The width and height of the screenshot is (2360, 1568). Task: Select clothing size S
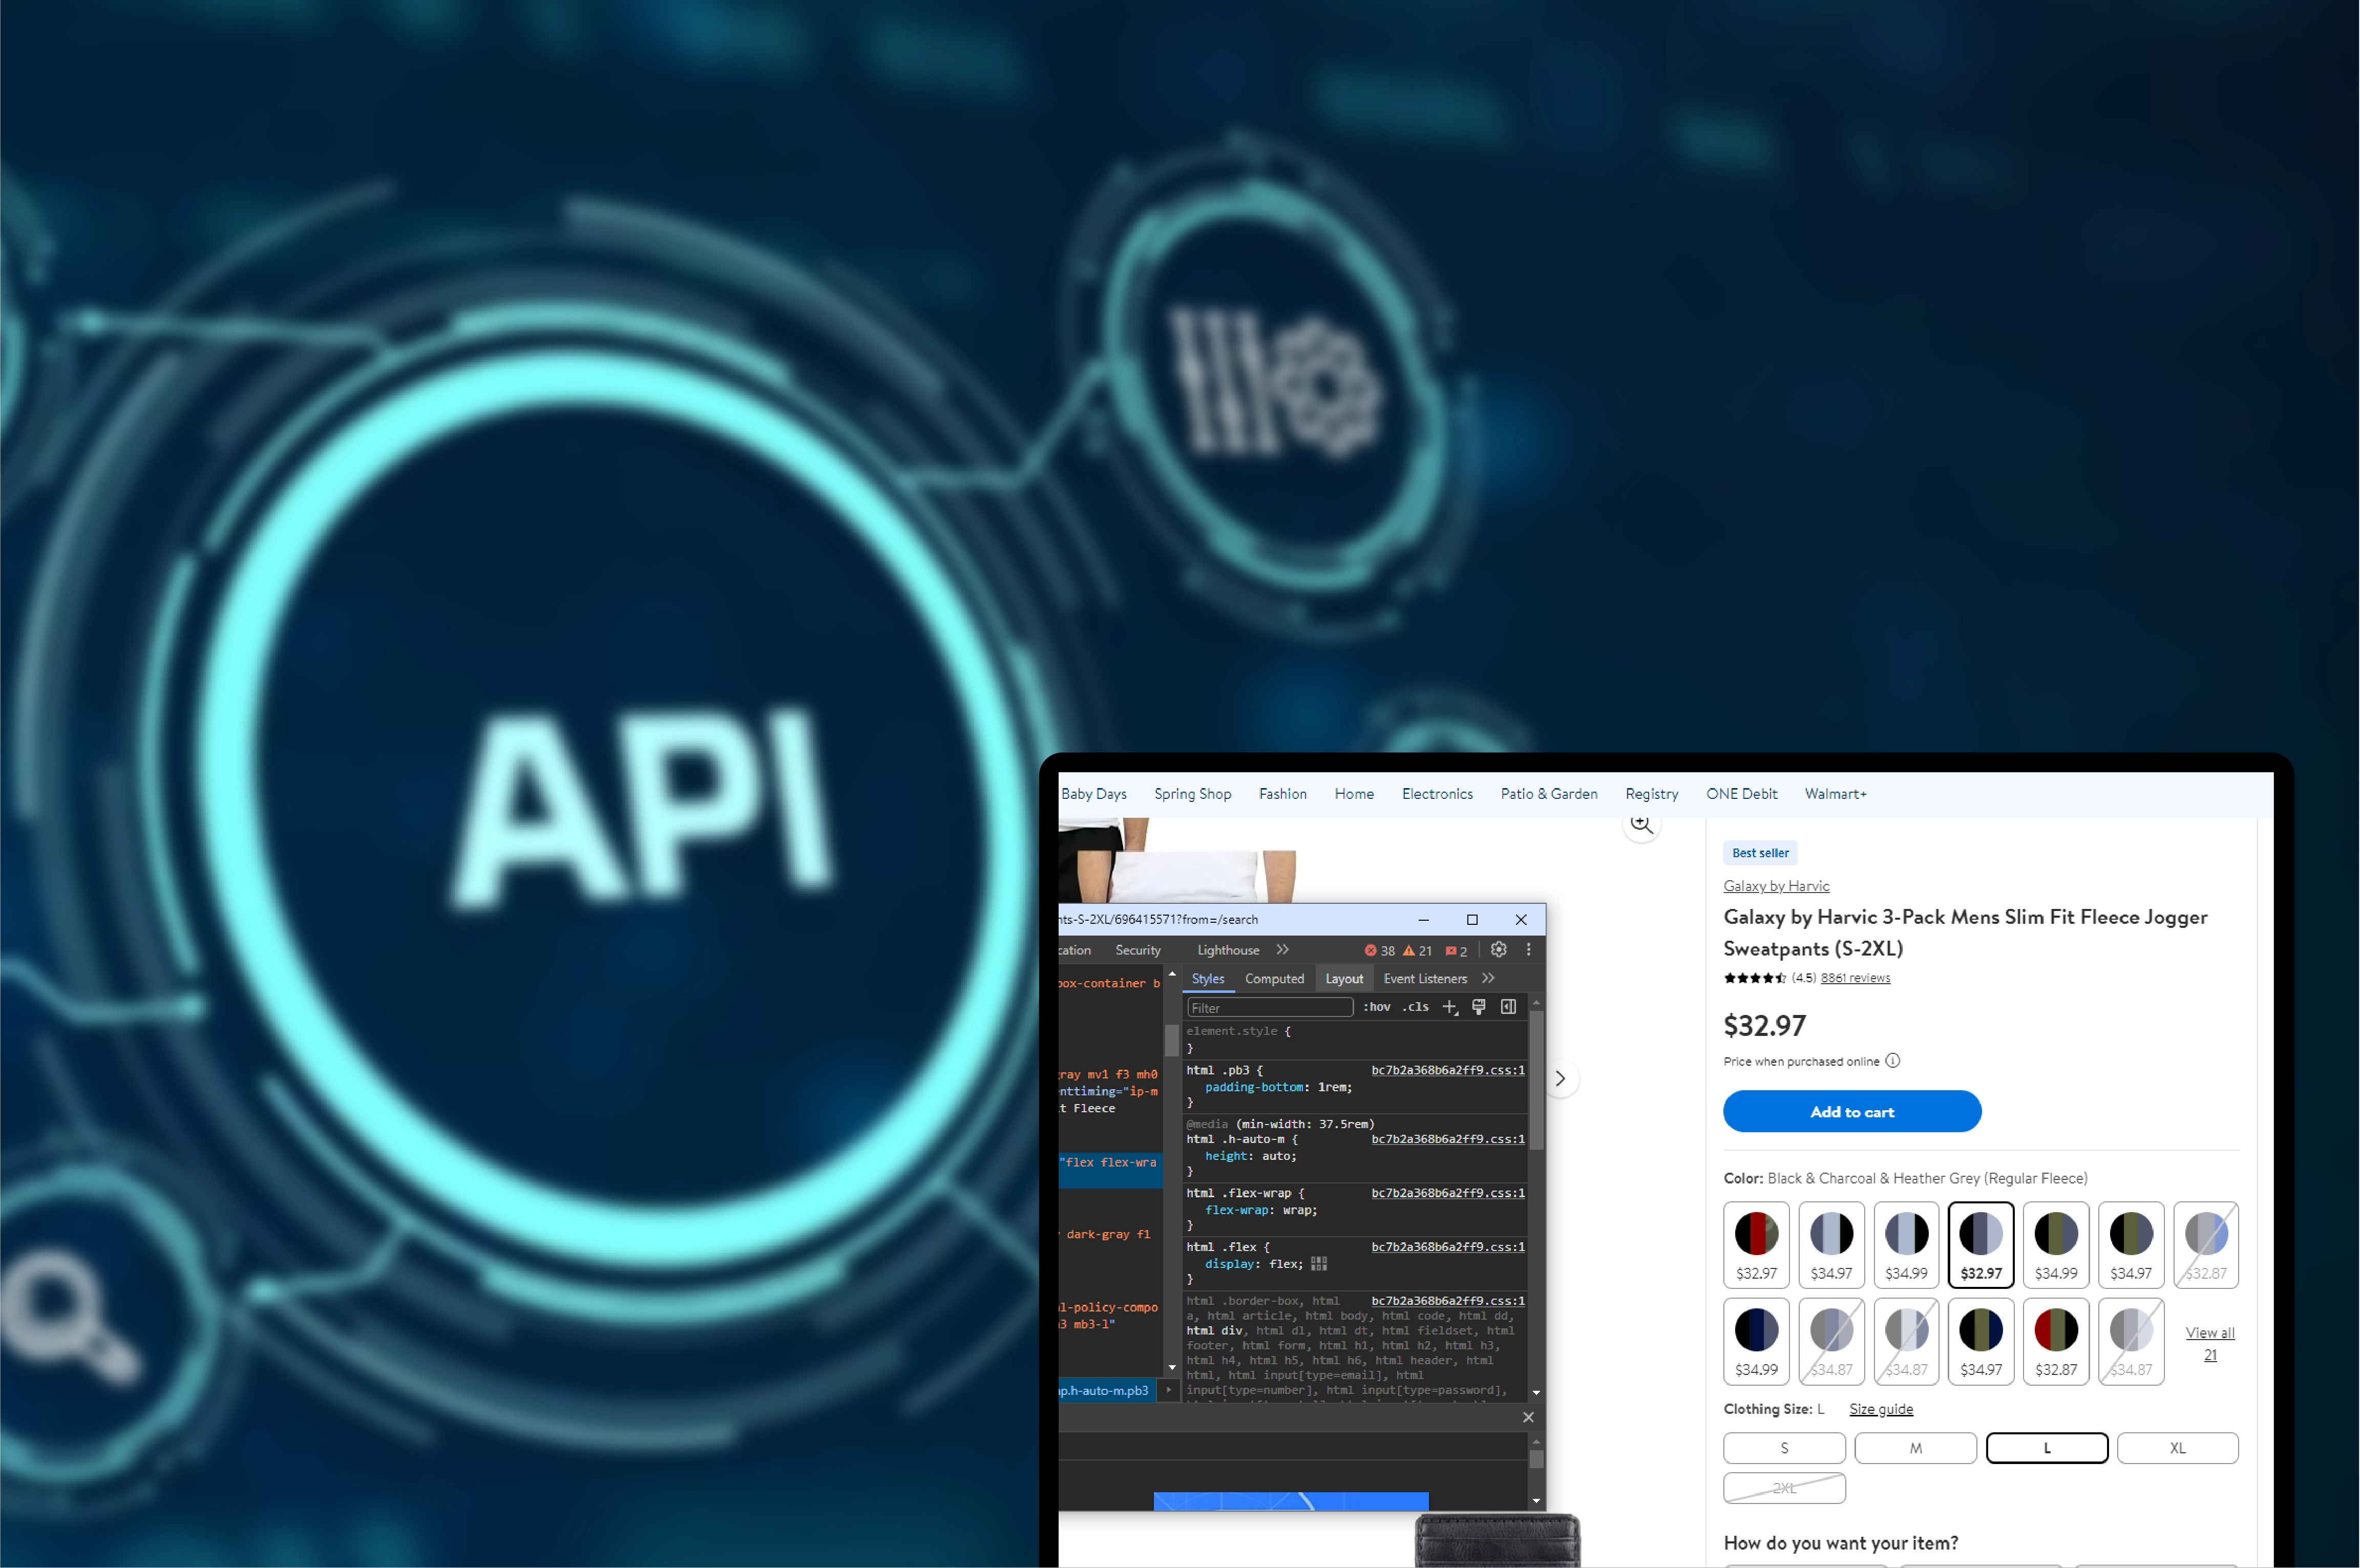pos(1784,1448)
